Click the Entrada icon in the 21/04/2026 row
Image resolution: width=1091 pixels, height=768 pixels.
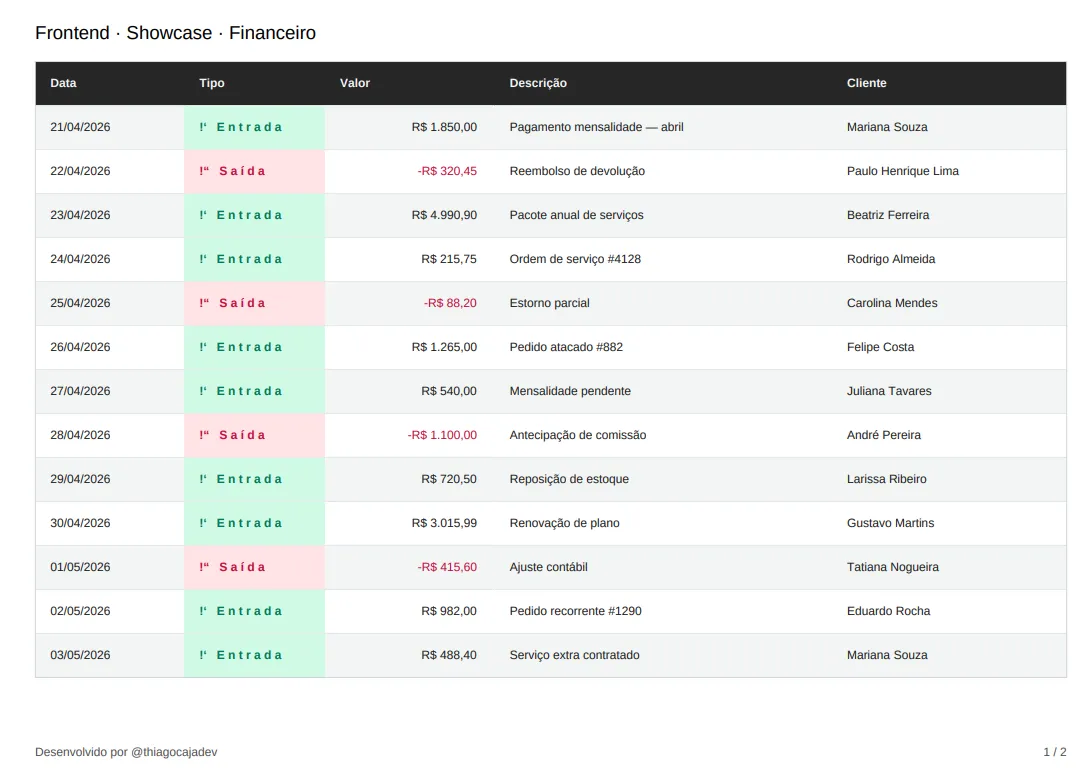(x=203, y=127)
